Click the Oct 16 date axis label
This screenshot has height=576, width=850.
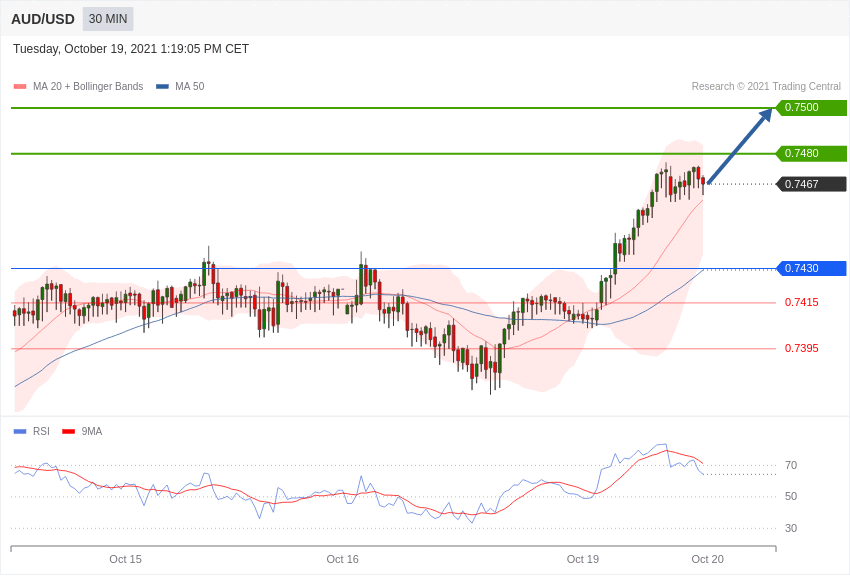tap(343, 559)
